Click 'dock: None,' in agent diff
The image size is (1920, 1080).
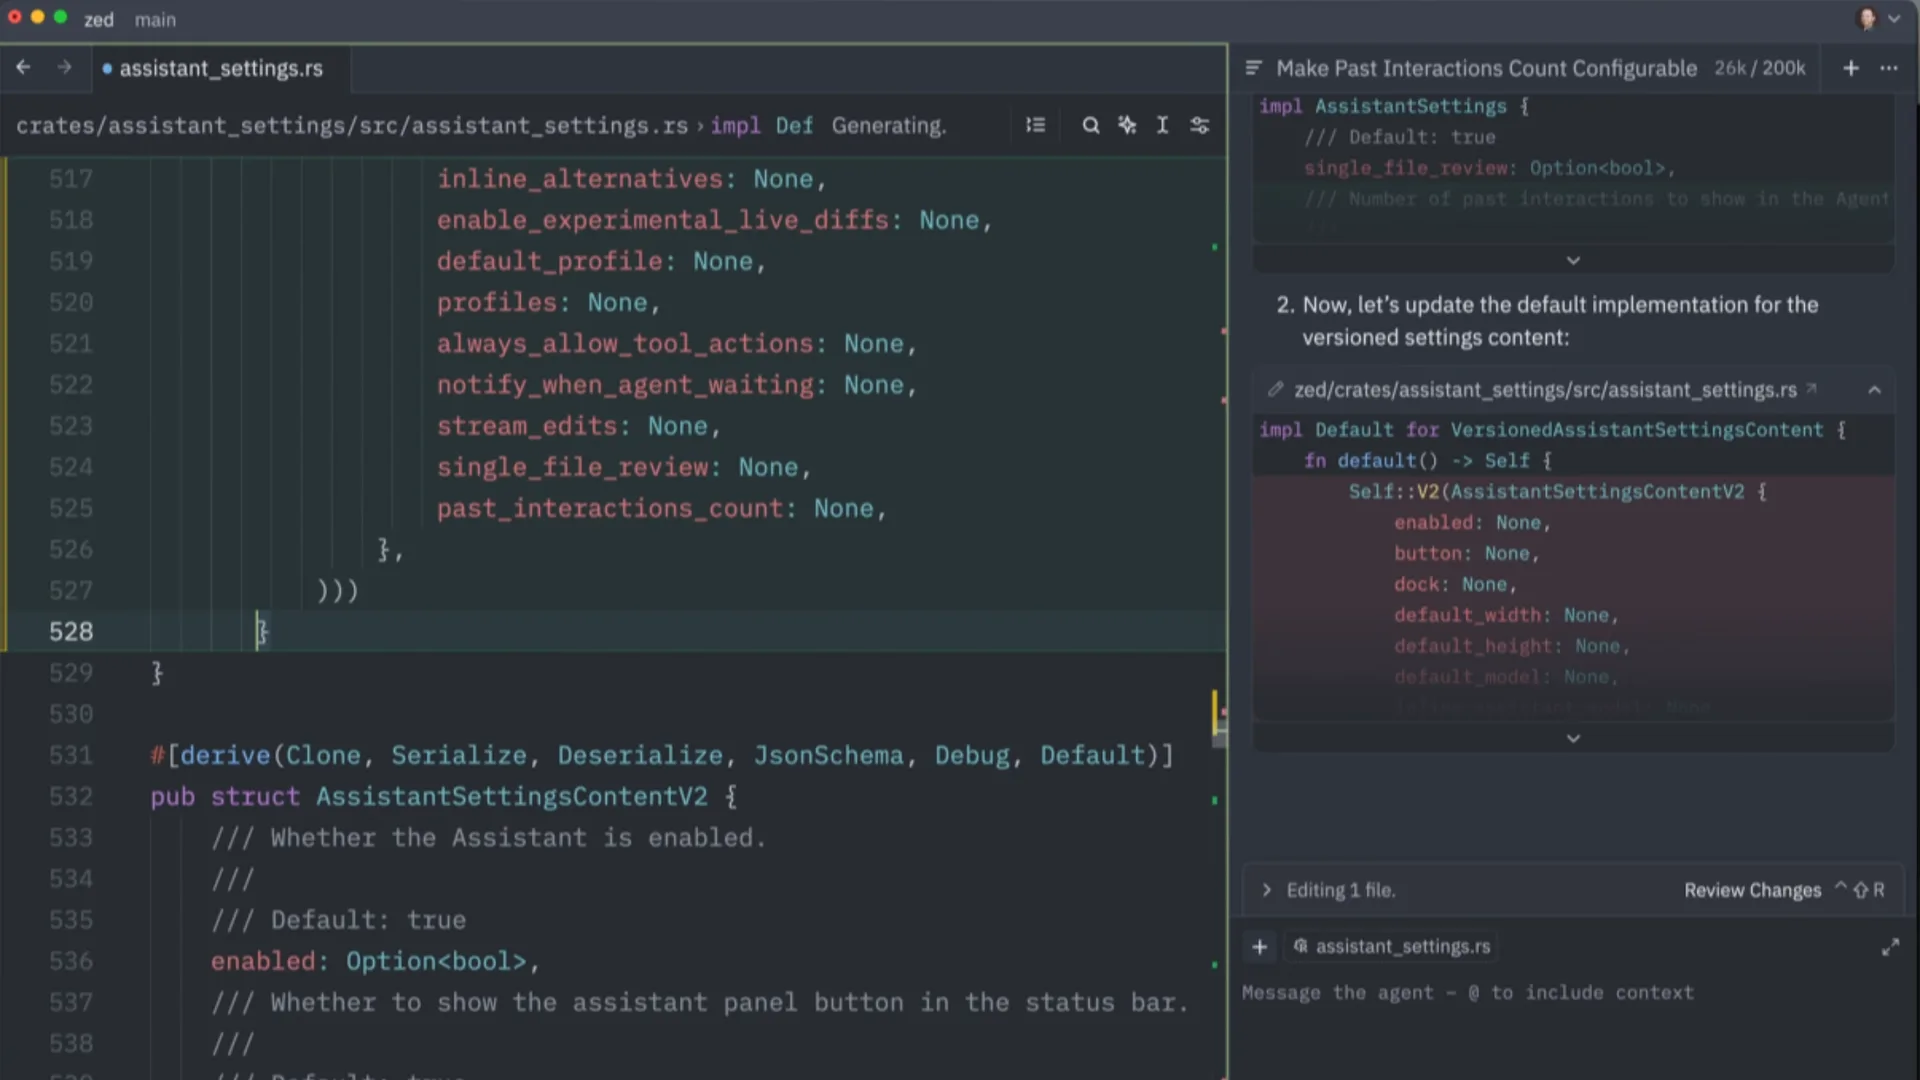pos(1455,584)
